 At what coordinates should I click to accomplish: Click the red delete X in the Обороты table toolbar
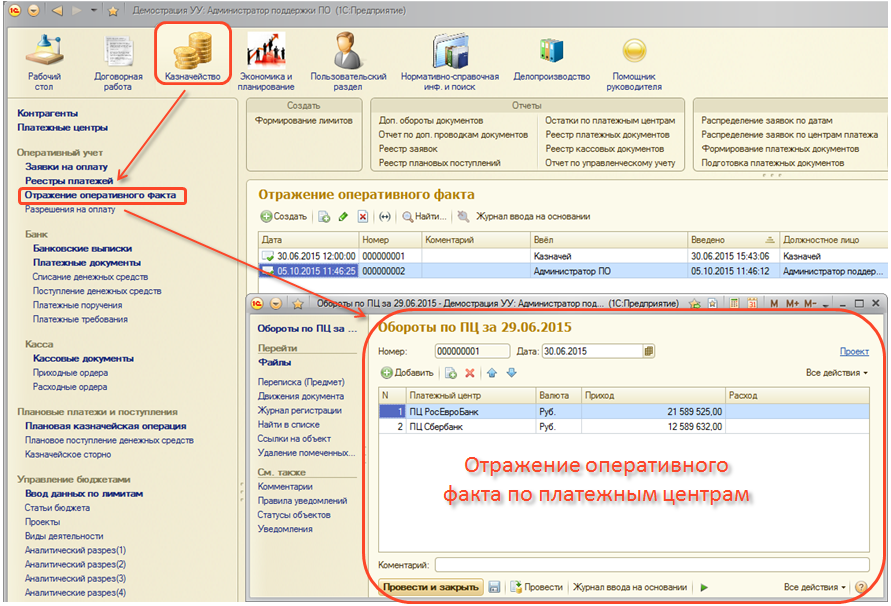[469, 373]
